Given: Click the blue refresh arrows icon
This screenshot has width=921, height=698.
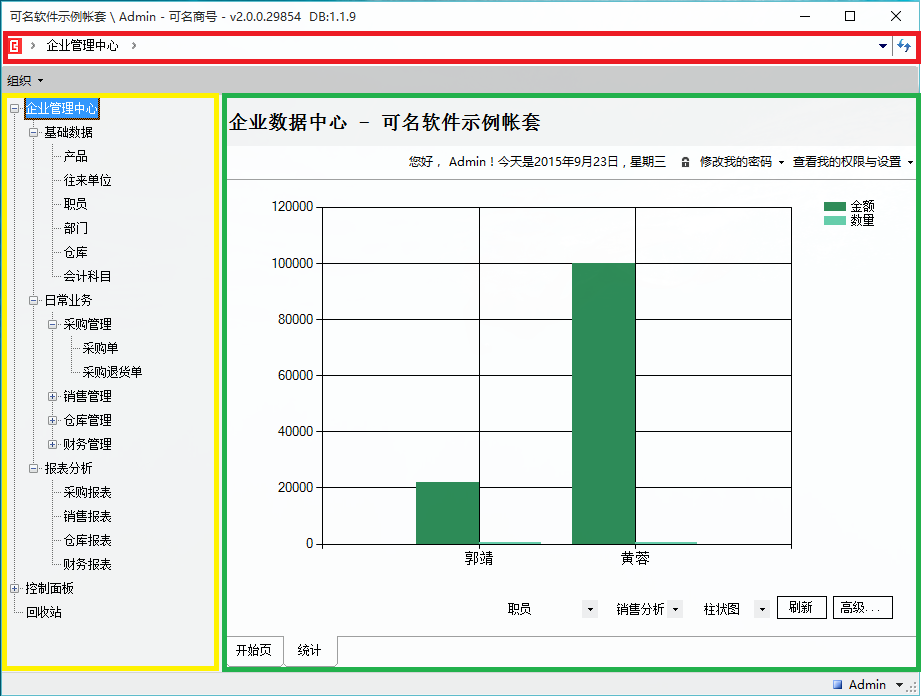Looking at the screenshot, I should [903, 46].
